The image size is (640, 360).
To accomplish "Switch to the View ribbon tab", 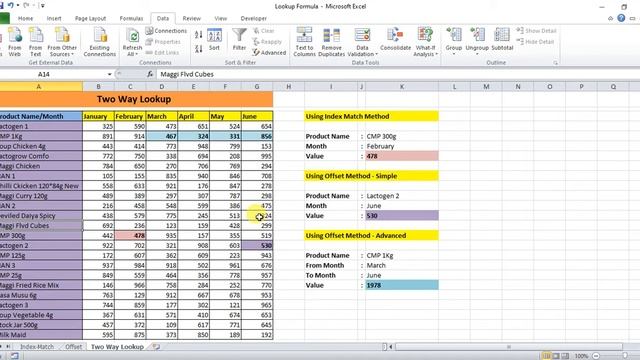I will pos(220,18).
